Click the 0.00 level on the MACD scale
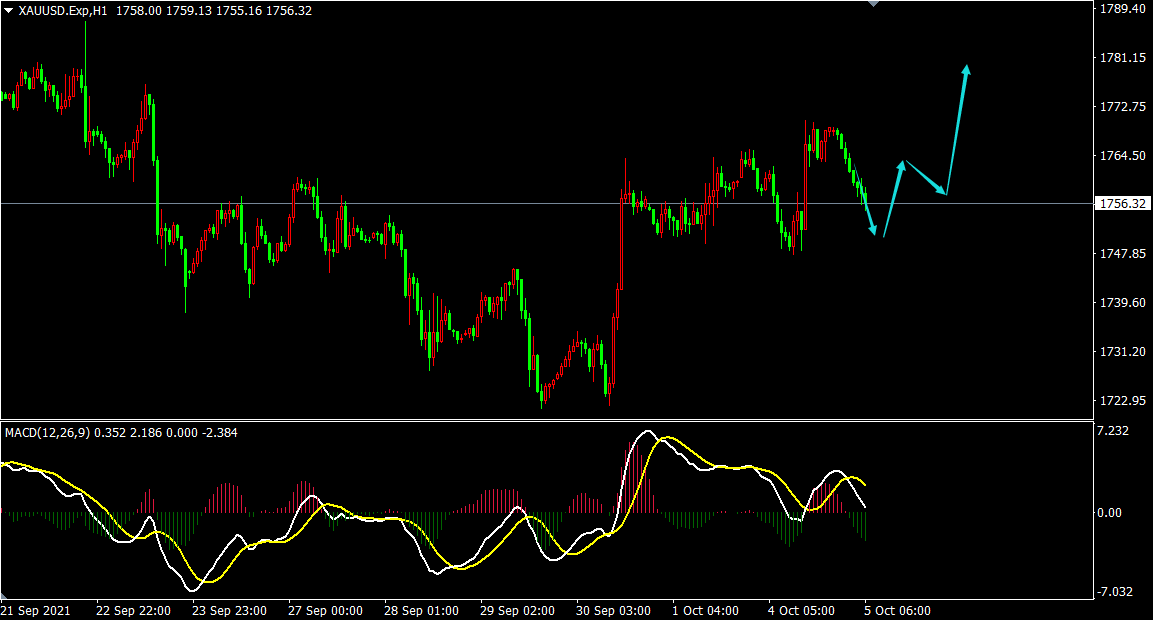 click(1111, 513)
